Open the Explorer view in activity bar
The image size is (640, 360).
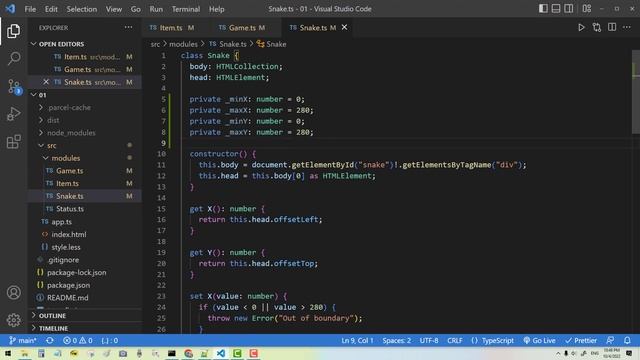tap(13, 31)
